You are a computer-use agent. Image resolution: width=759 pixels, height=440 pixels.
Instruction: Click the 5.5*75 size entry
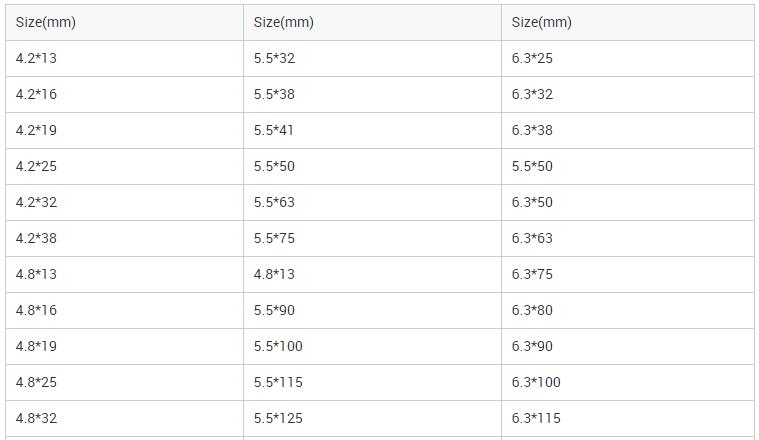372,239
